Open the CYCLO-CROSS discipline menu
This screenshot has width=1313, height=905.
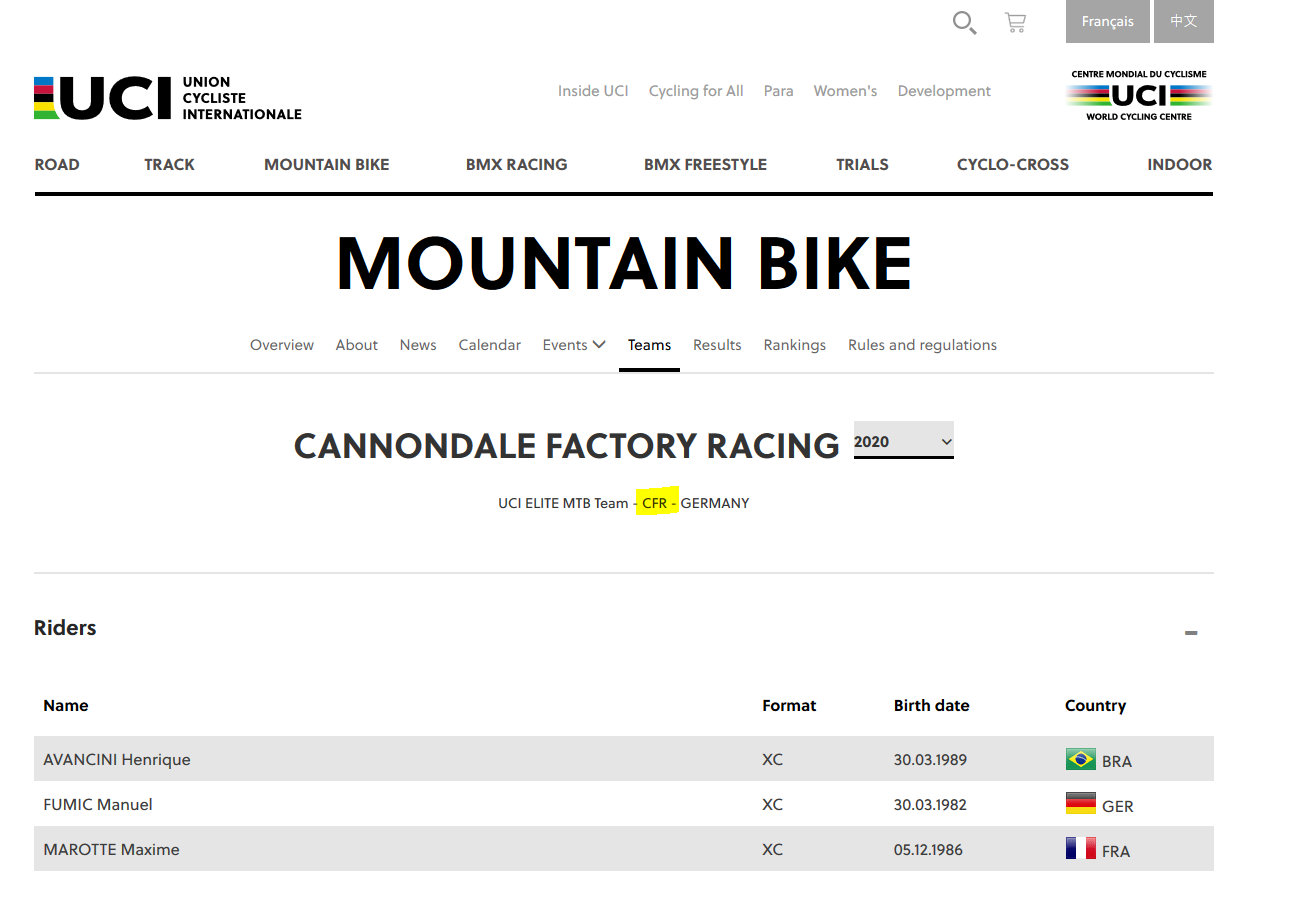click(1012, 165)
